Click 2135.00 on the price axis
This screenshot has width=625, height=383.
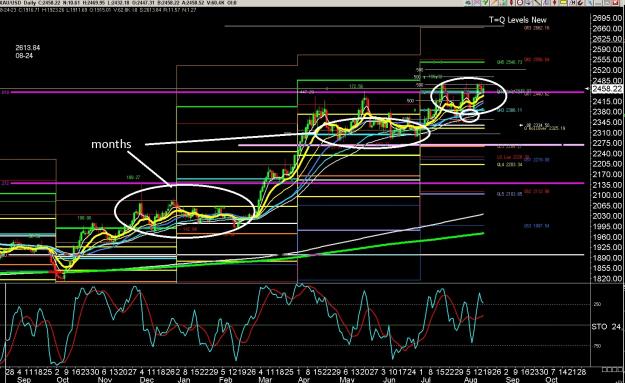point(607,185)
